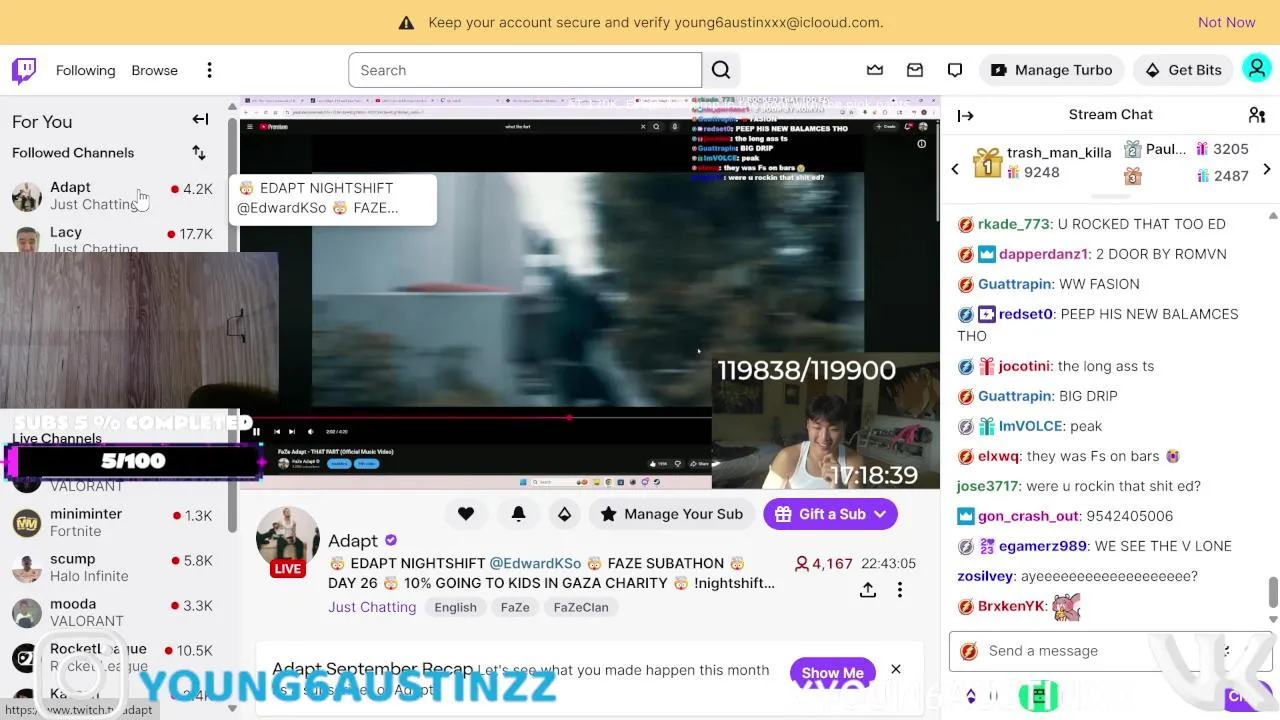Open the Following page

[x=85, y=70]
